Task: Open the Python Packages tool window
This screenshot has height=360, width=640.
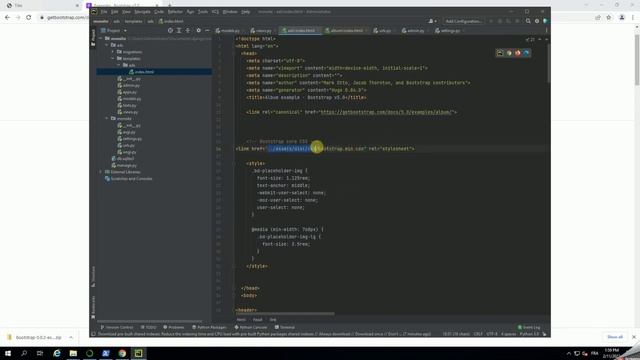Action: click(209, 327)
